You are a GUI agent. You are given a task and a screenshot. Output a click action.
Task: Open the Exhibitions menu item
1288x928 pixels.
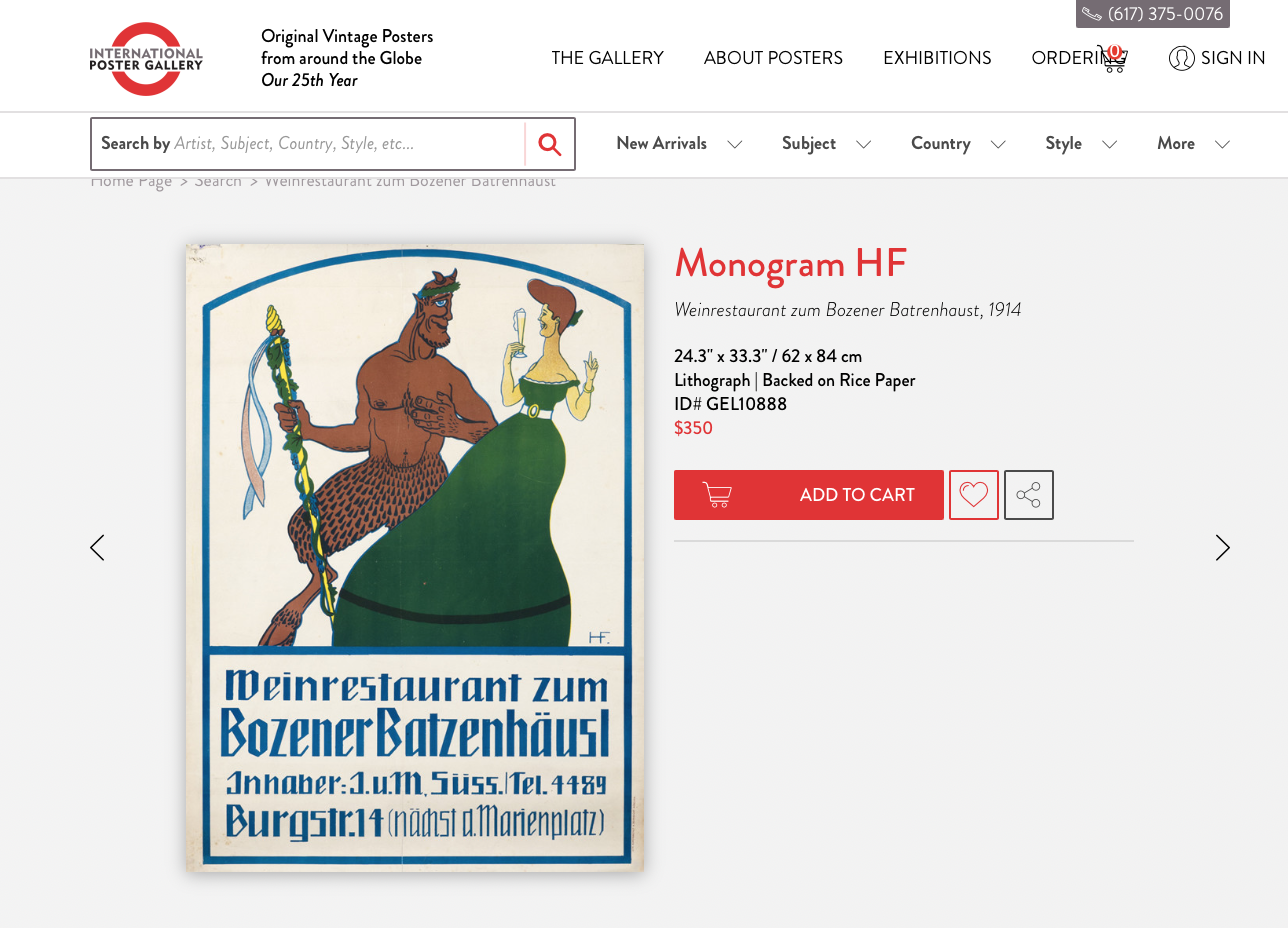pyautogui.click(x=937, y=58)
